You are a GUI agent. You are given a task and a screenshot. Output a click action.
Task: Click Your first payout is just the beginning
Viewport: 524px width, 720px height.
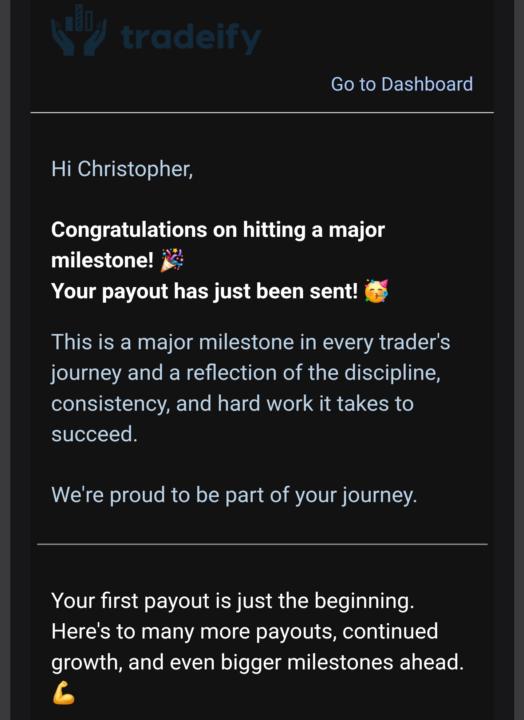(233, 601)
